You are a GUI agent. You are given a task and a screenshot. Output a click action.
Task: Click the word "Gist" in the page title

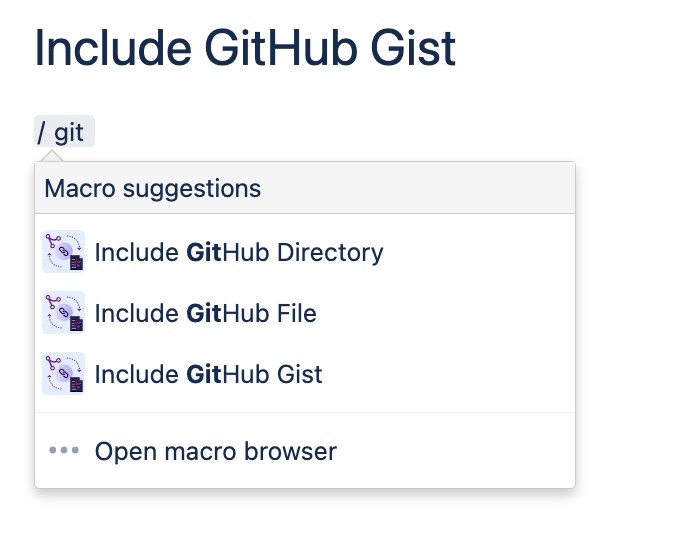pyautogui.click(x=411, y=48)
